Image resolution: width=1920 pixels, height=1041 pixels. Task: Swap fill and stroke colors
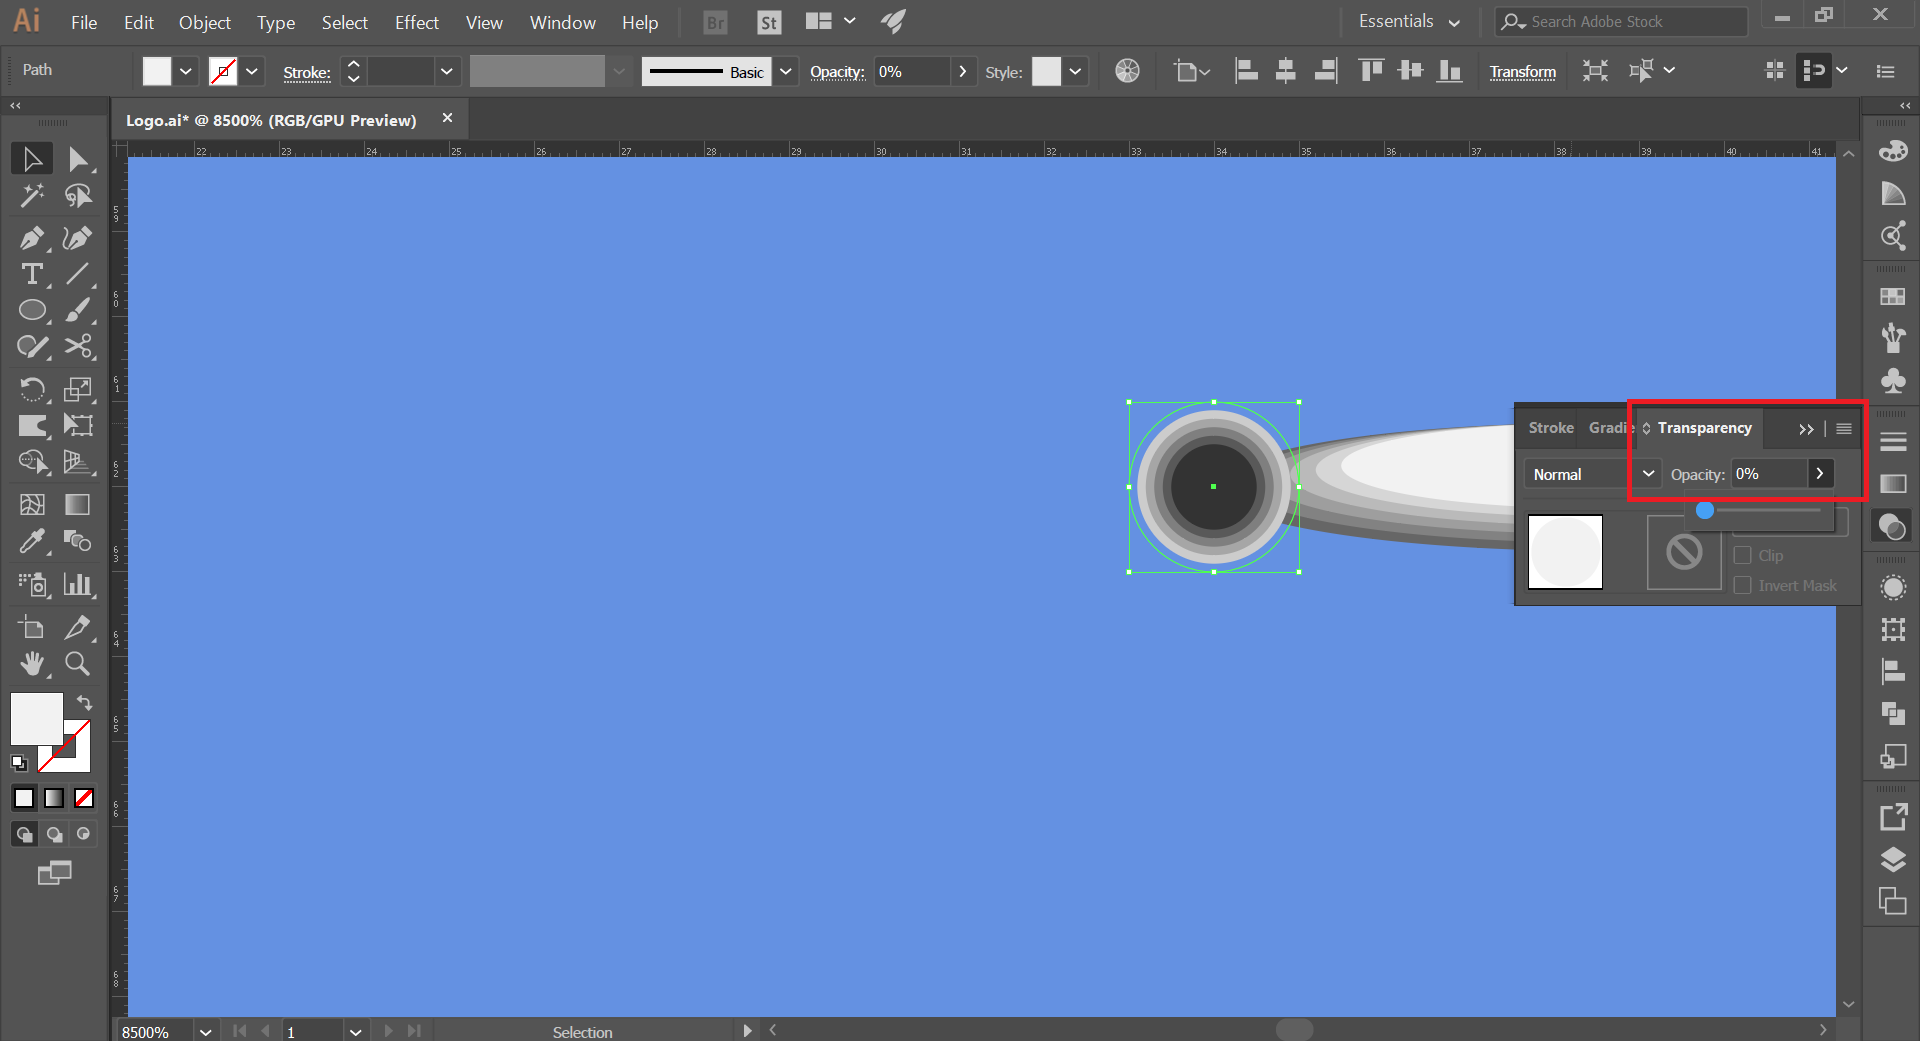click(x=84, y=703)
